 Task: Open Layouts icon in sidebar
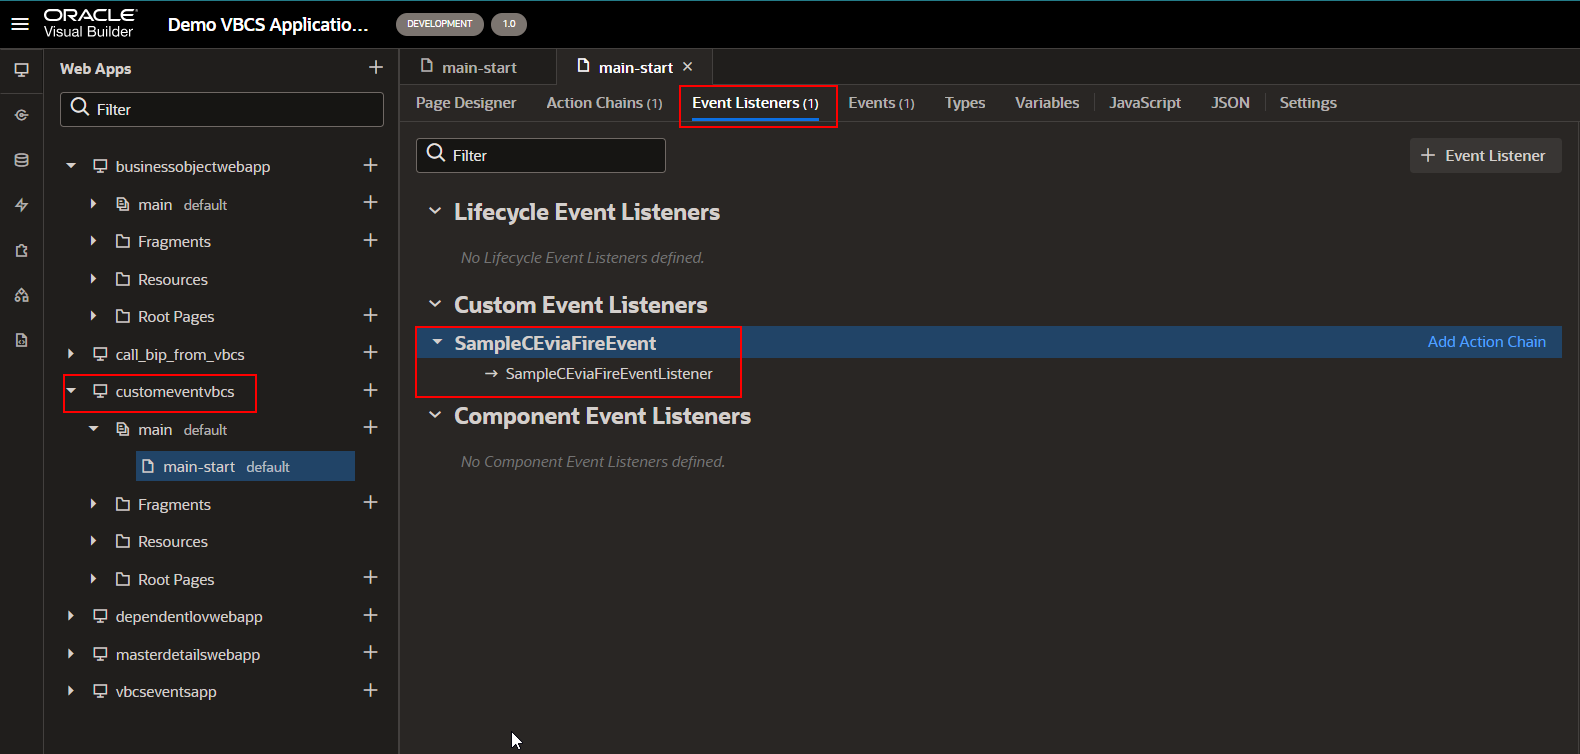pos(21,295)
